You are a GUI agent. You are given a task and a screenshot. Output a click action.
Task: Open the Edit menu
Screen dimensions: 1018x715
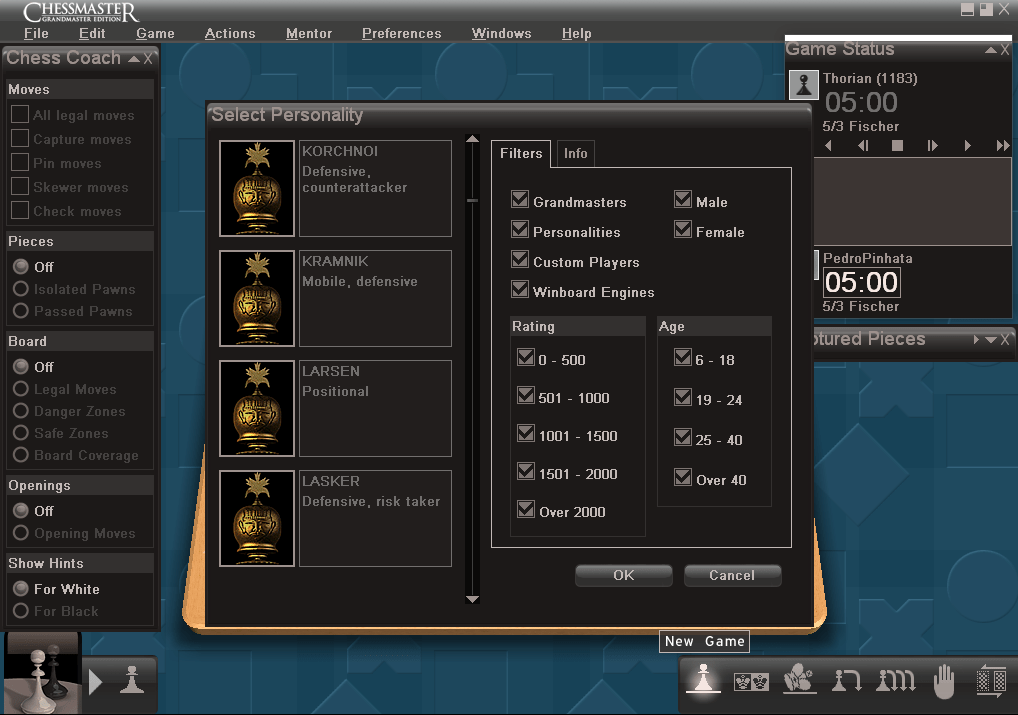(x=92, y=34)
